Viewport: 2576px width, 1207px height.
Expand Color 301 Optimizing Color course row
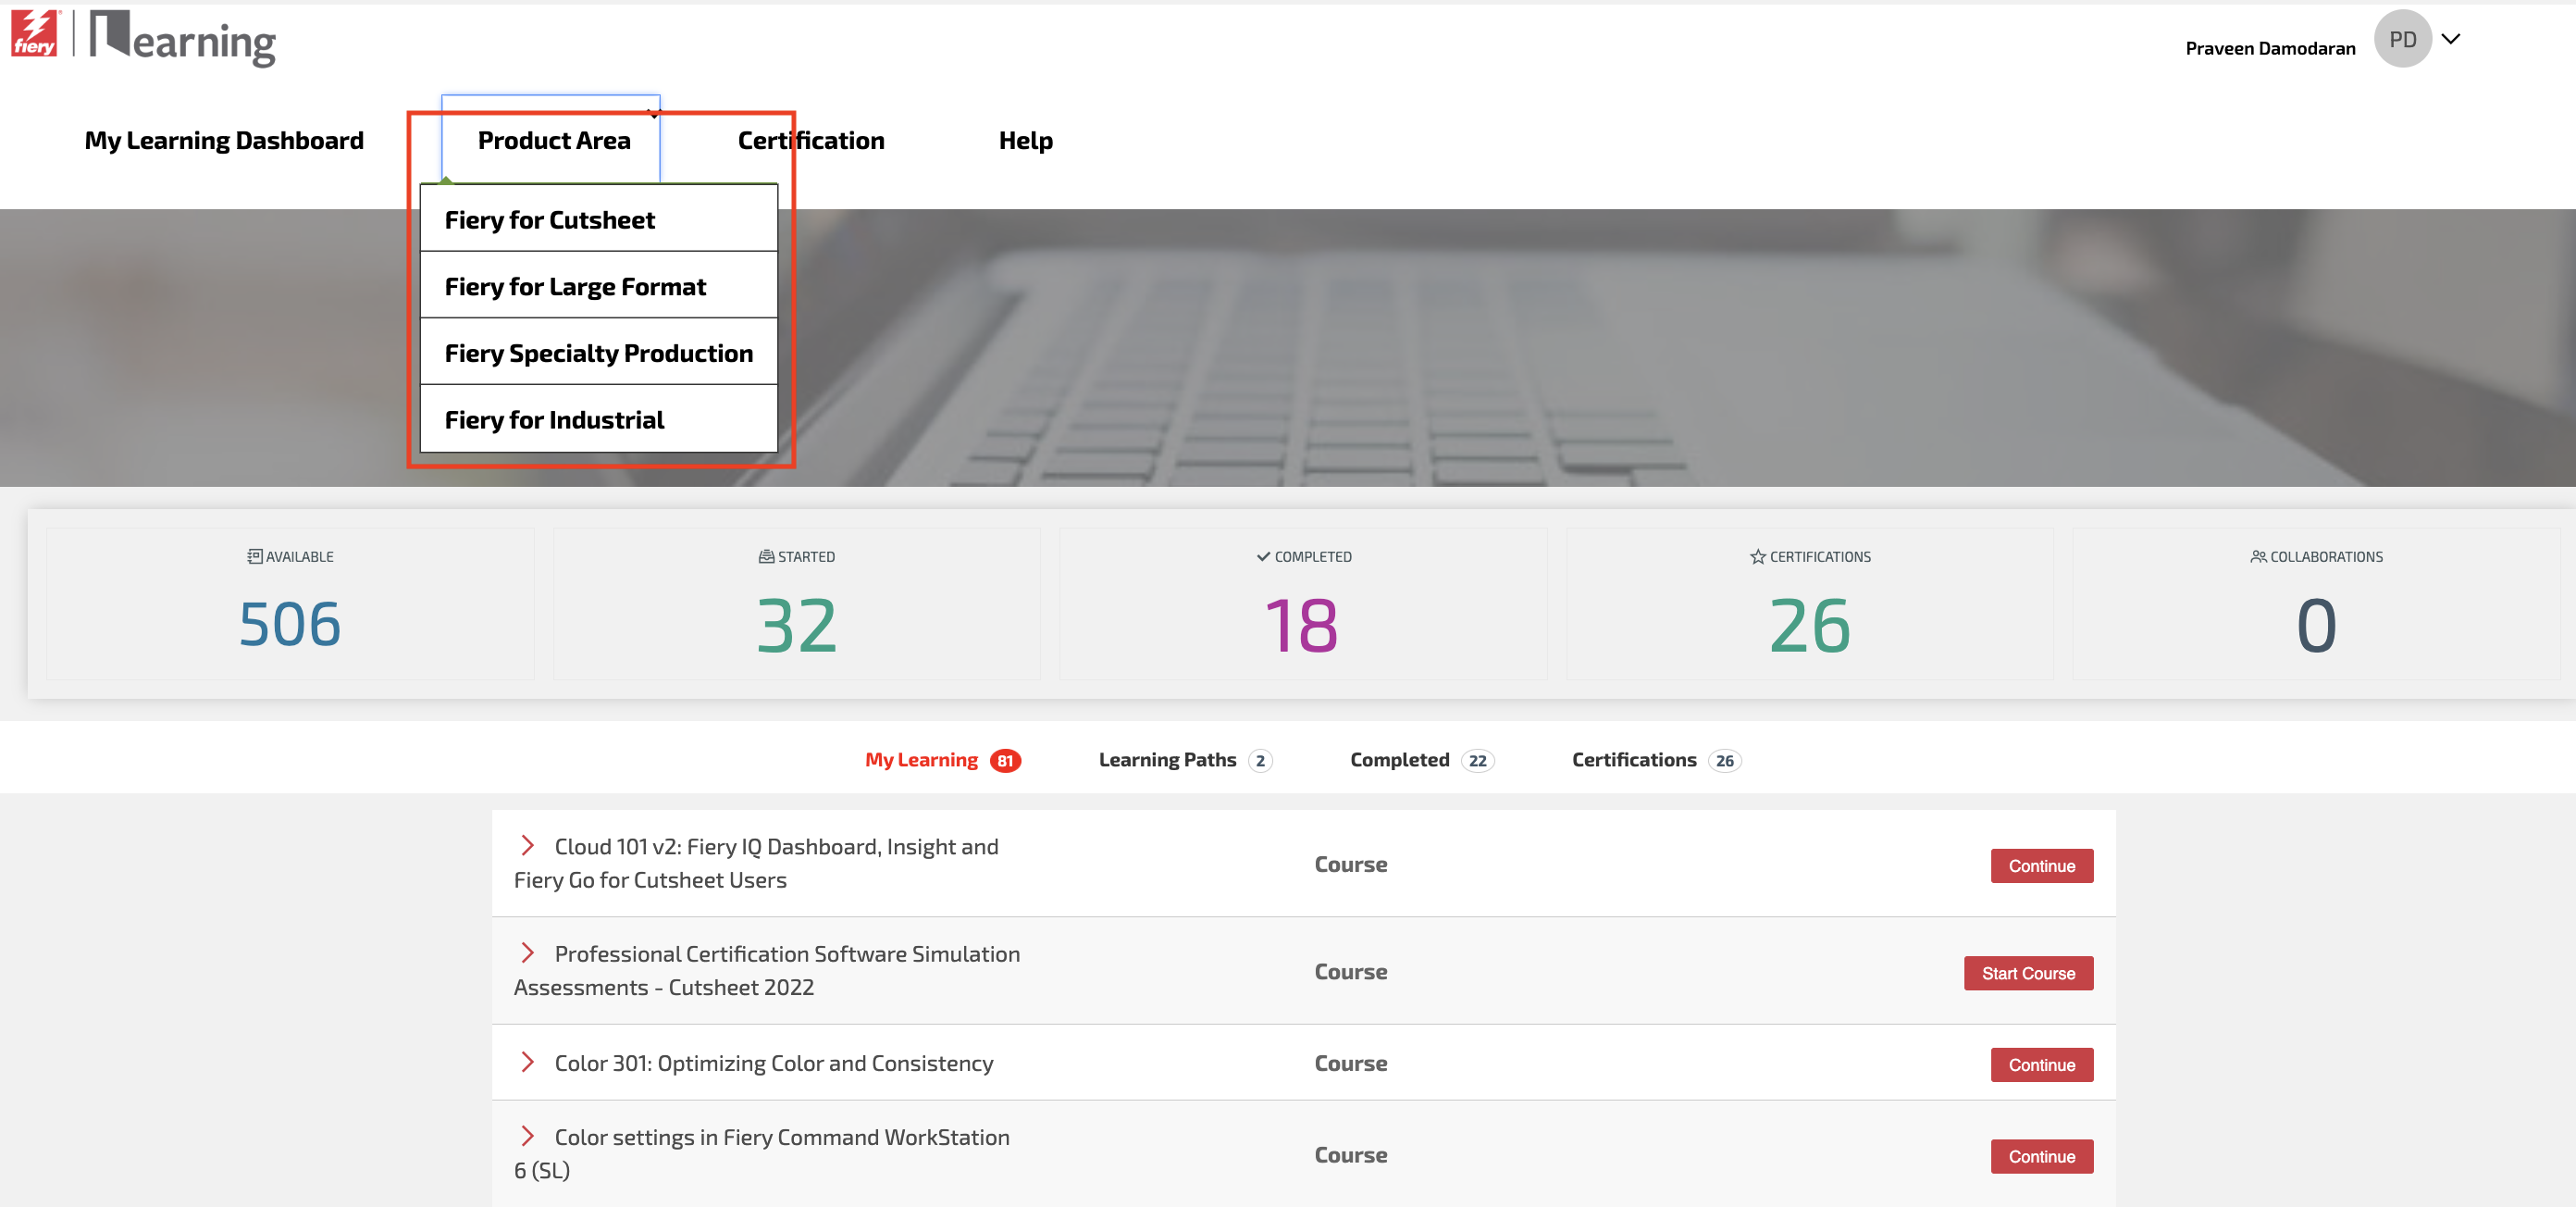click(x=527, y=1062)
